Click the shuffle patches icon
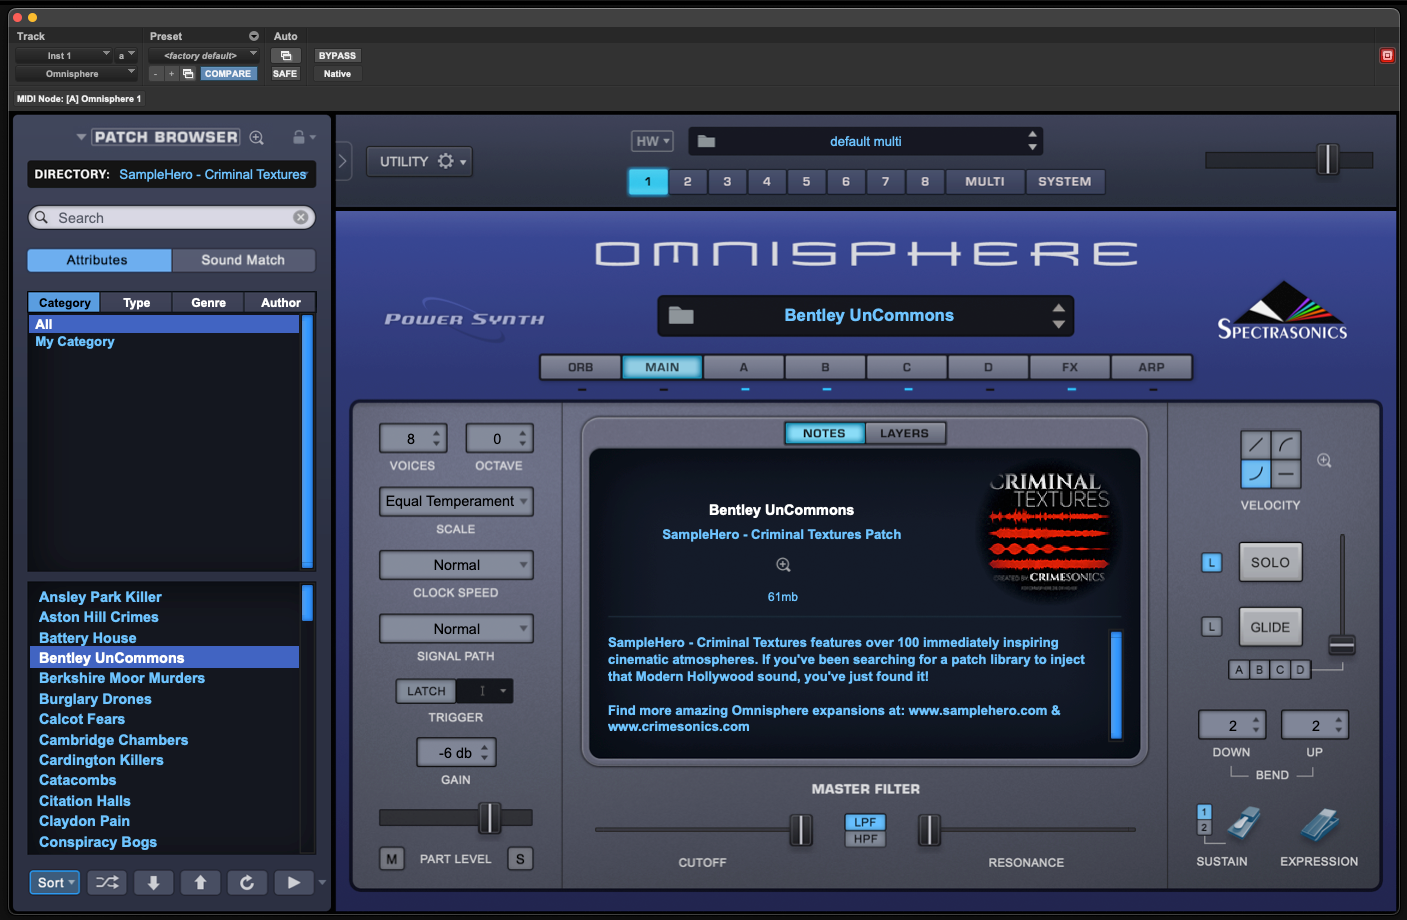The image size is (1407, 920). (x=107, y=882)
